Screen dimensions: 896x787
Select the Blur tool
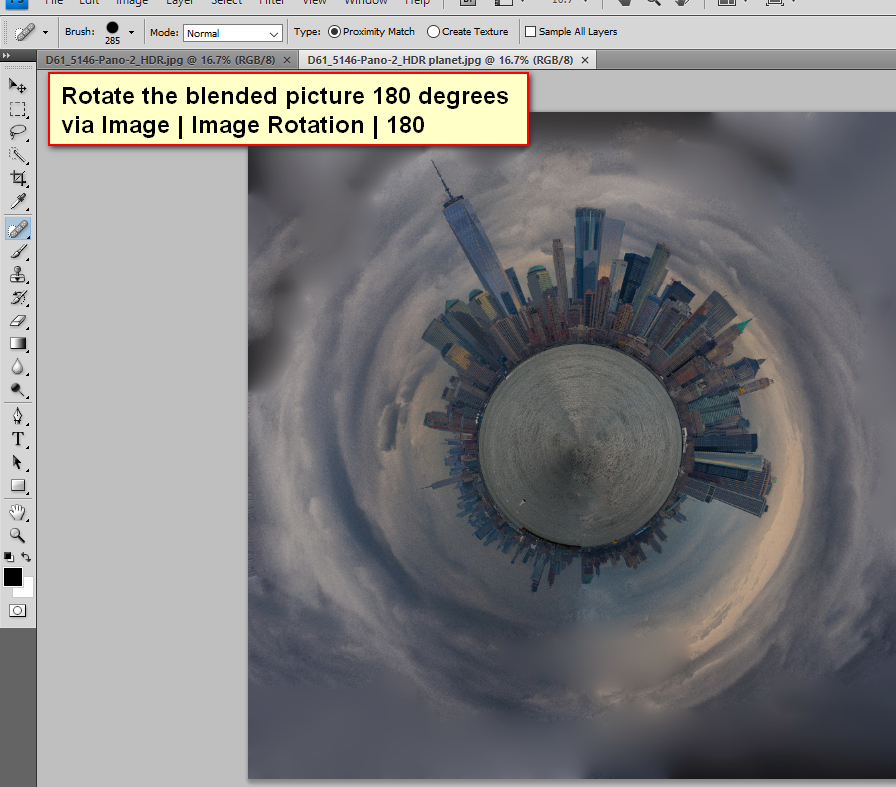[18, 366]
